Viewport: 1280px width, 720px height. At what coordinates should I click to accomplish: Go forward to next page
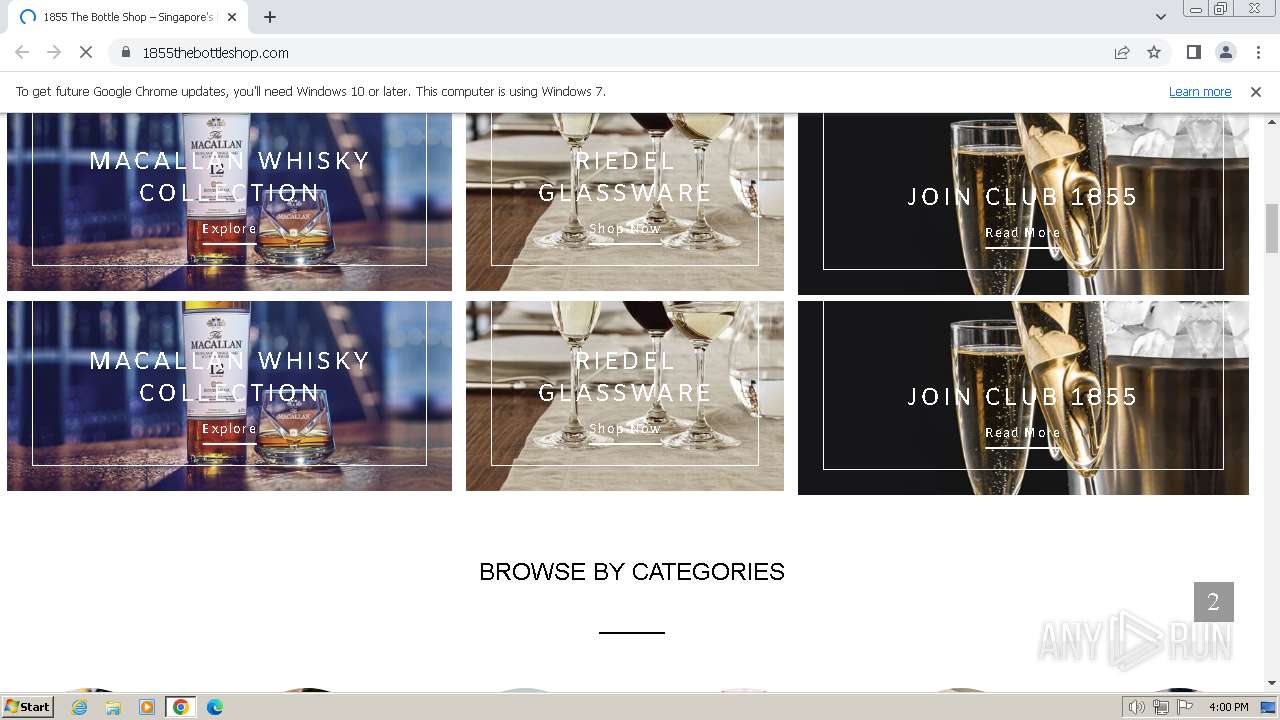[x=54, y=52]
